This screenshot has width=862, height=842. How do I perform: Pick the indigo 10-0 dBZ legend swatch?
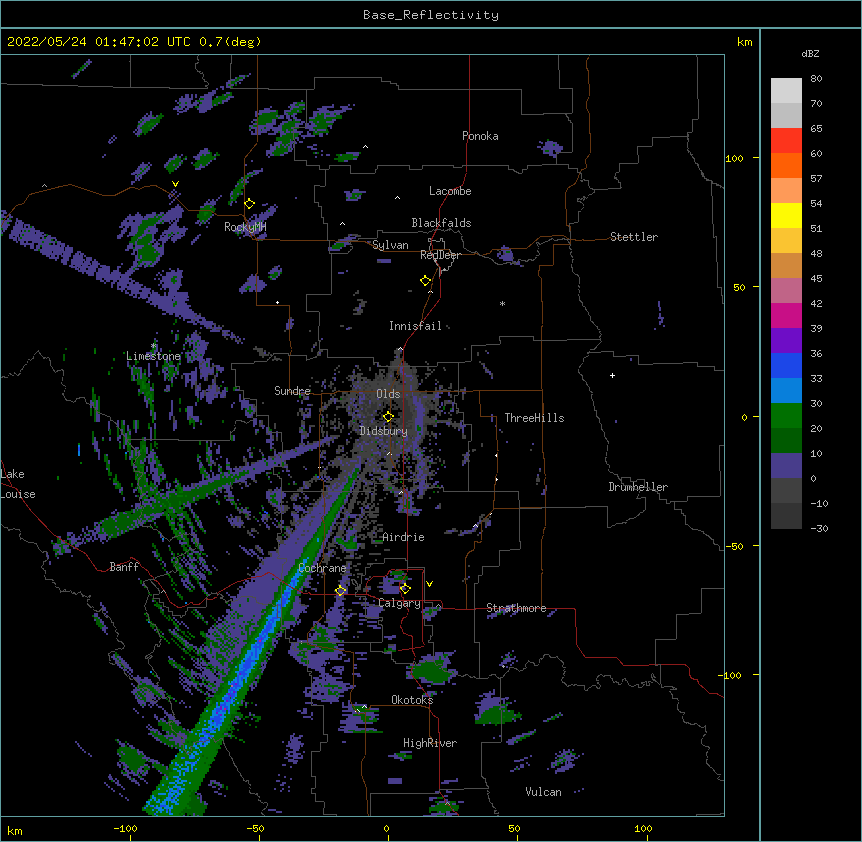[x=786, y=466]
